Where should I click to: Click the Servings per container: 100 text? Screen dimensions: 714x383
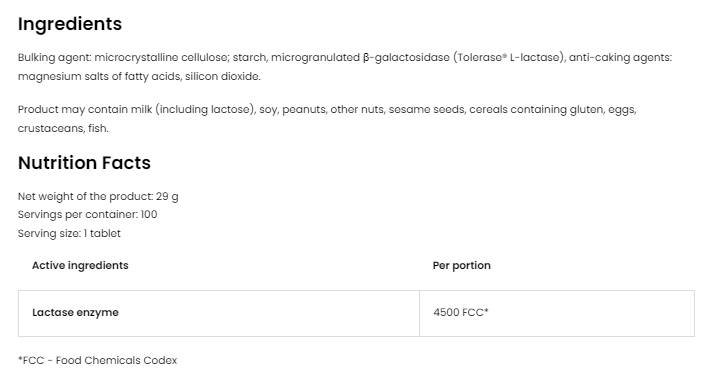click(87, 214)
